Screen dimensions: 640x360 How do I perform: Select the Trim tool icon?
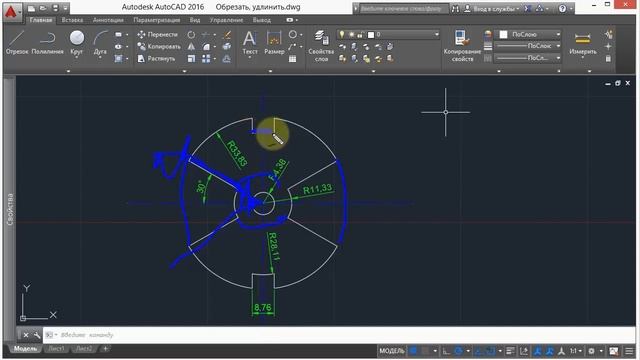click(207, 35)
